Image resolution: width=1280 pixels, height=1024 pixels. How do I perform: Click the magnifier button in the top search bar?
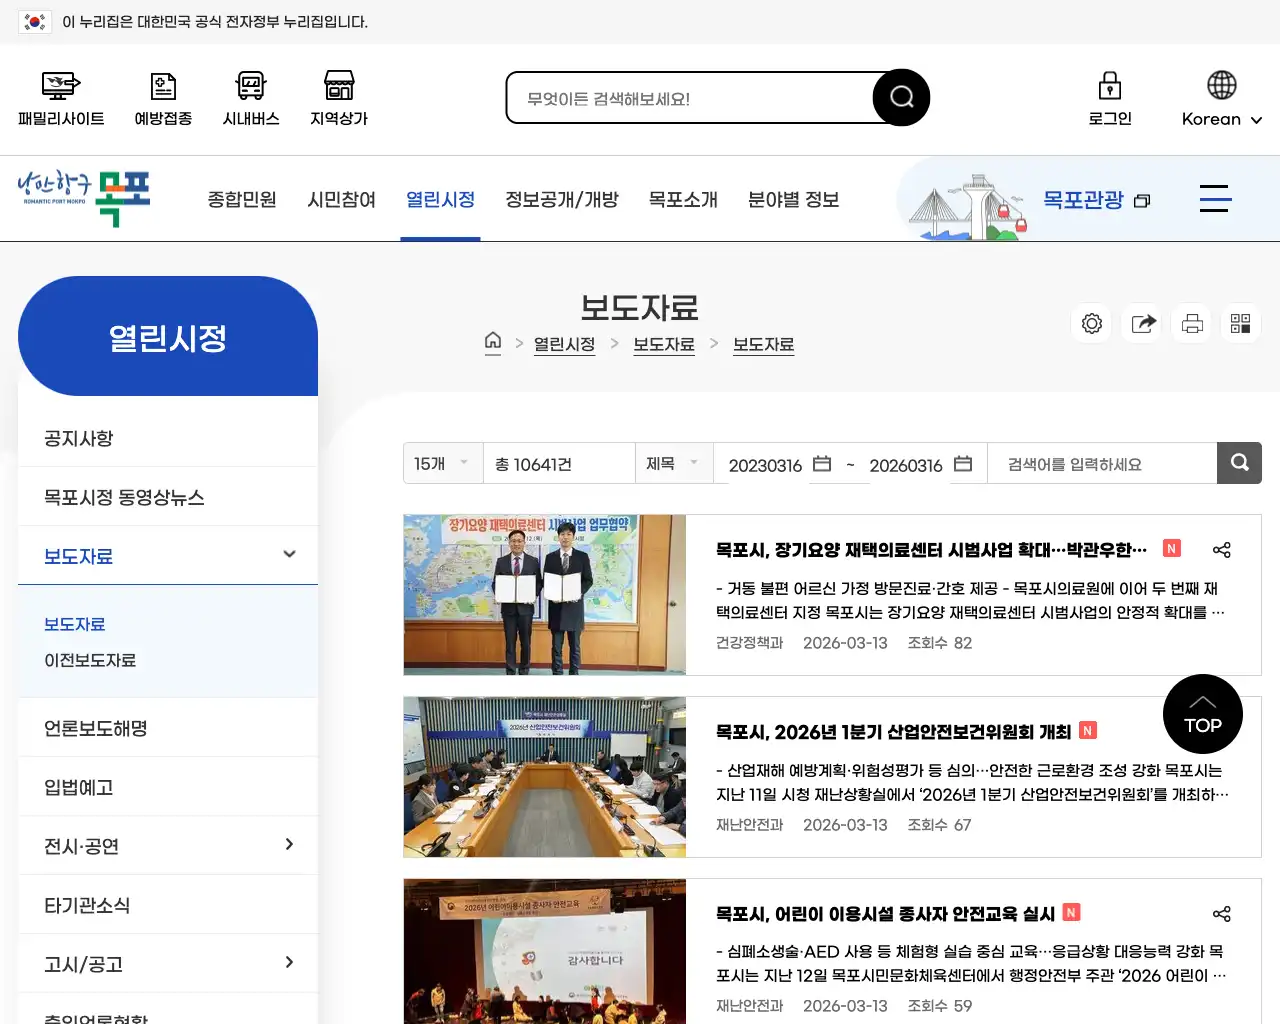(x=899, y=97)
